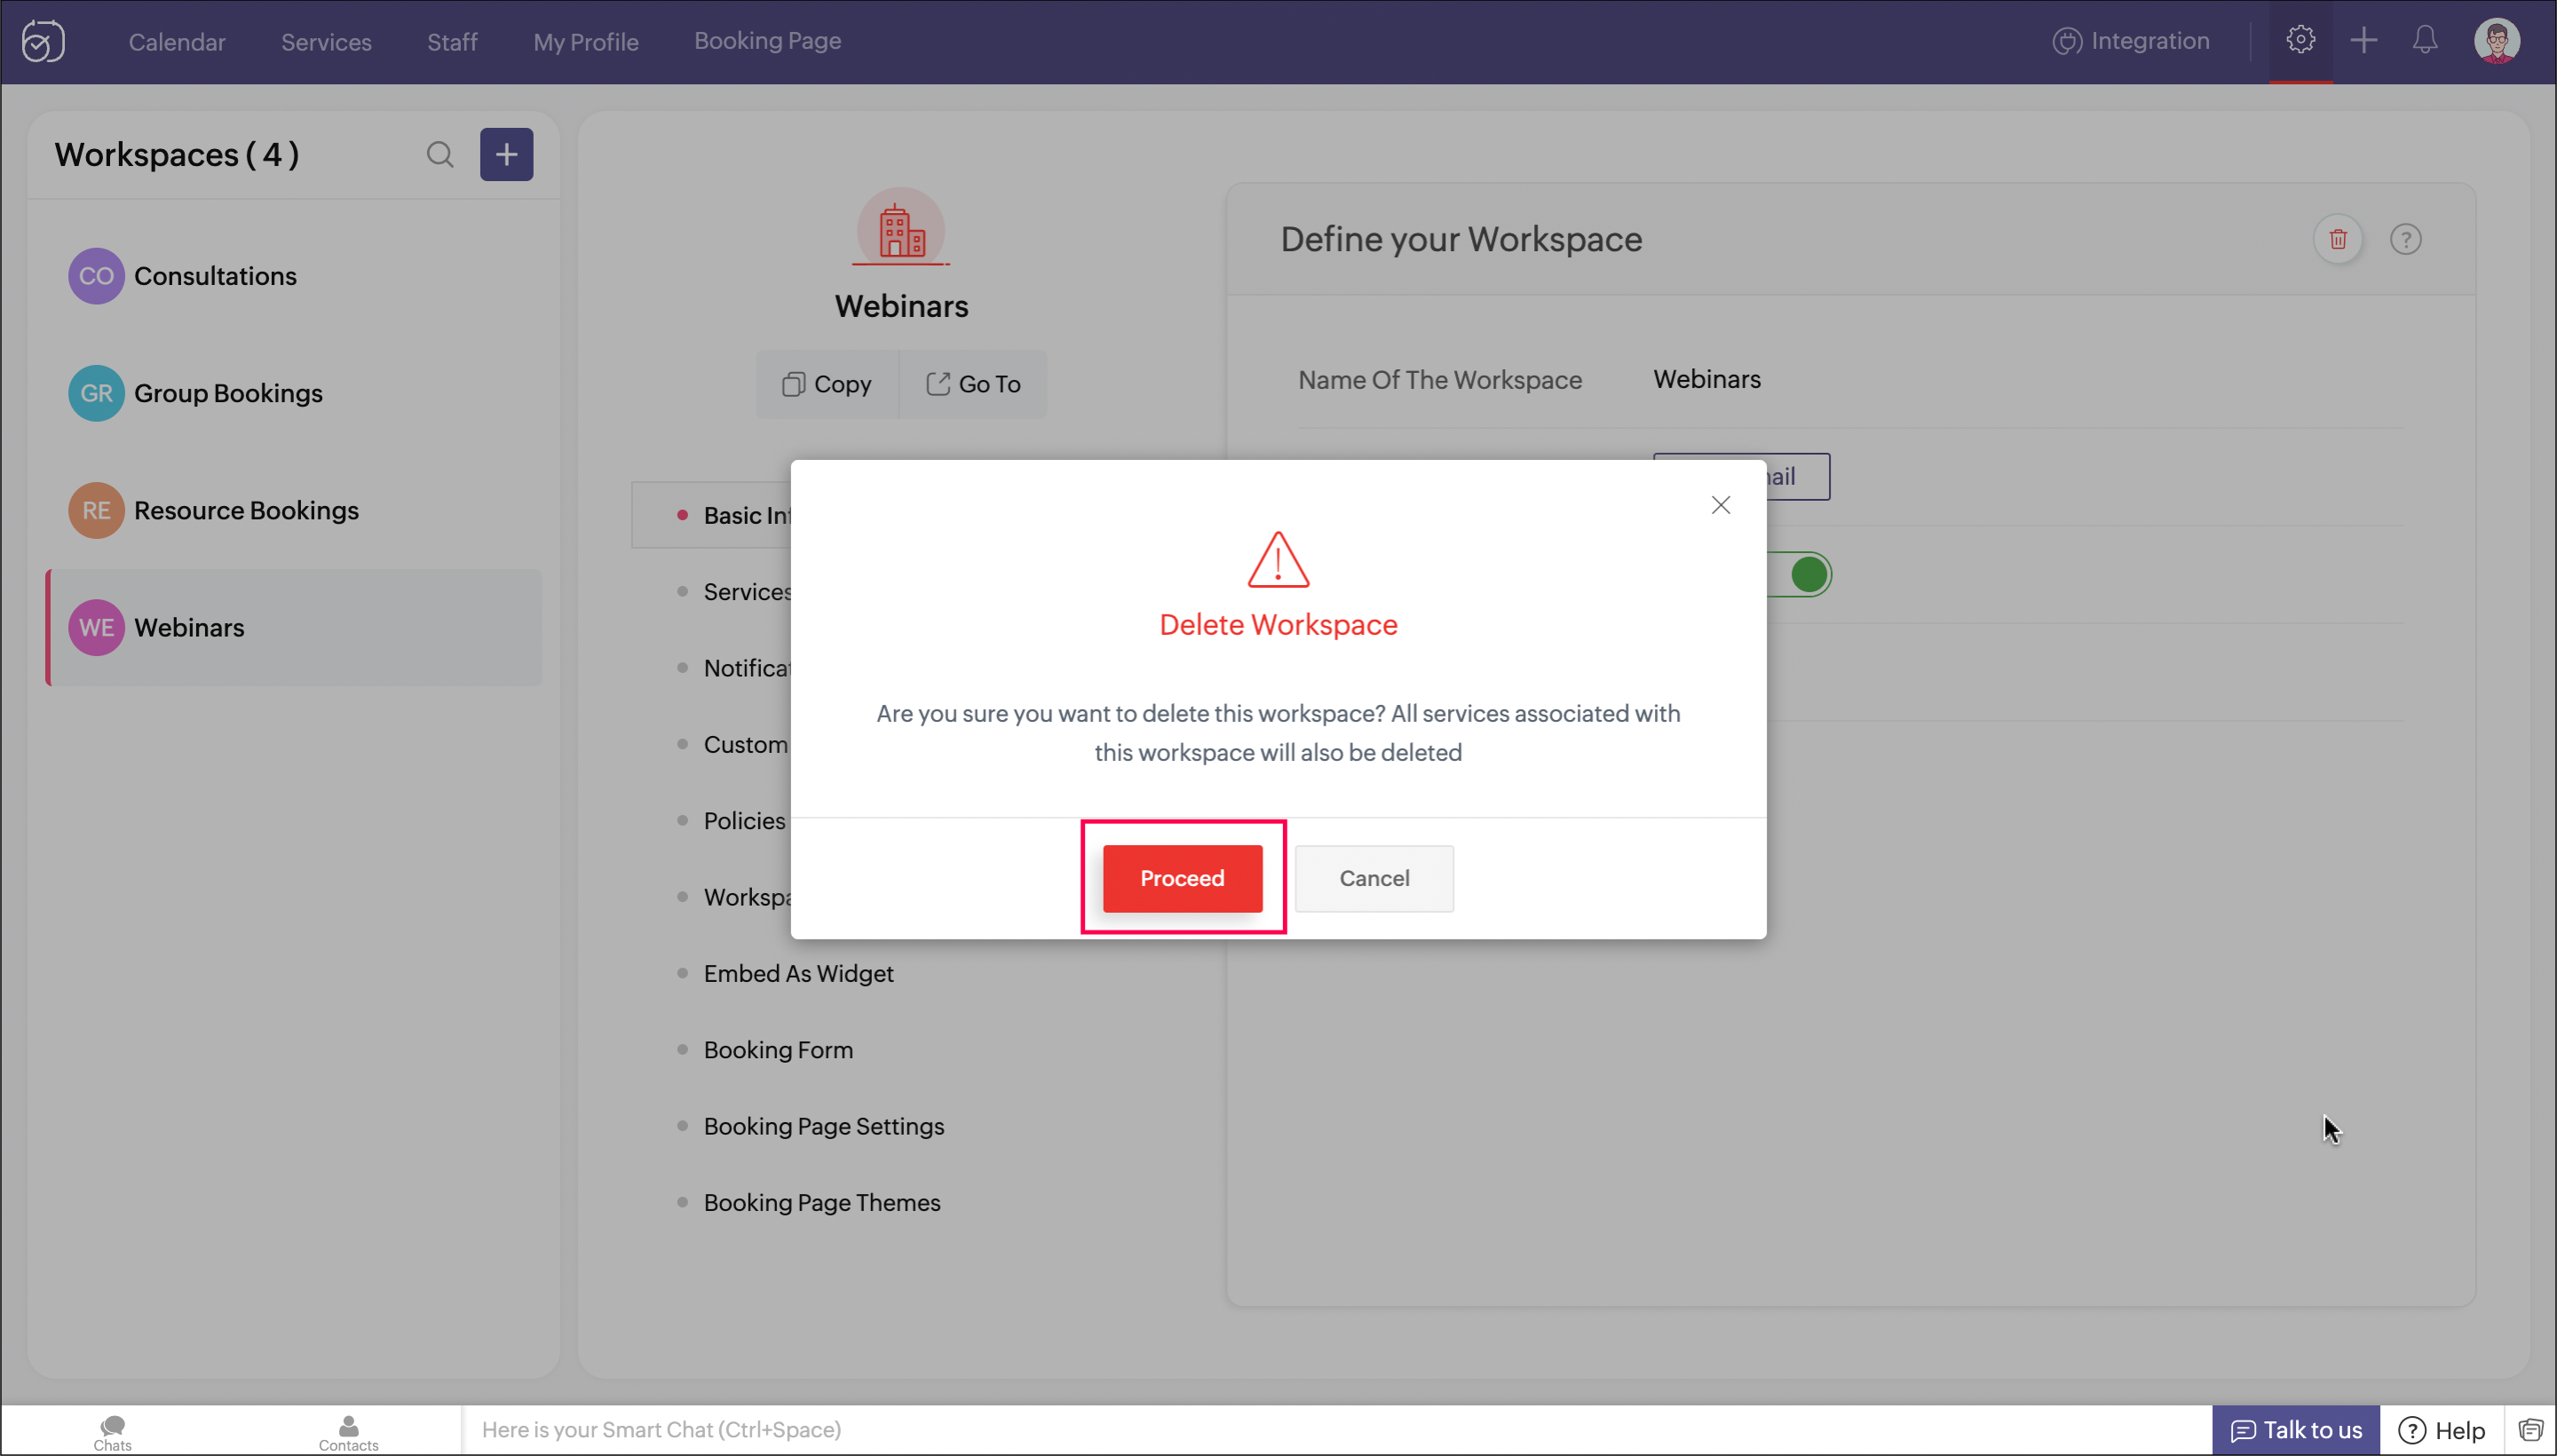
Task: Click the Proceed button to confirm deletion
Action: (1182, 878)
